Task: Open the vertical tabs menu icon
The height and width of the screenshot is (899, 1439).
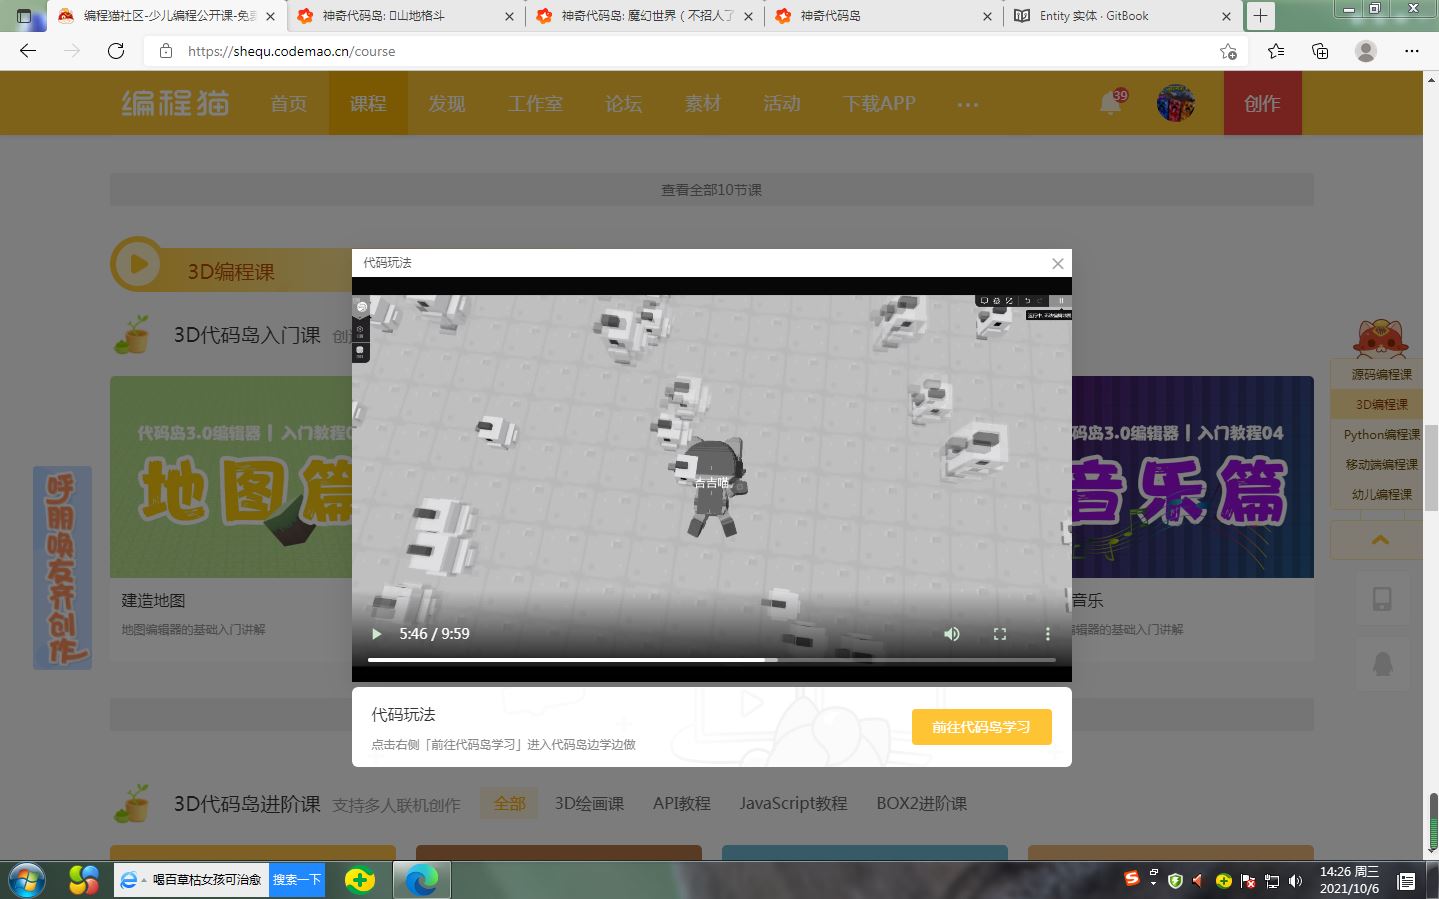Action: tap(24, 16)
